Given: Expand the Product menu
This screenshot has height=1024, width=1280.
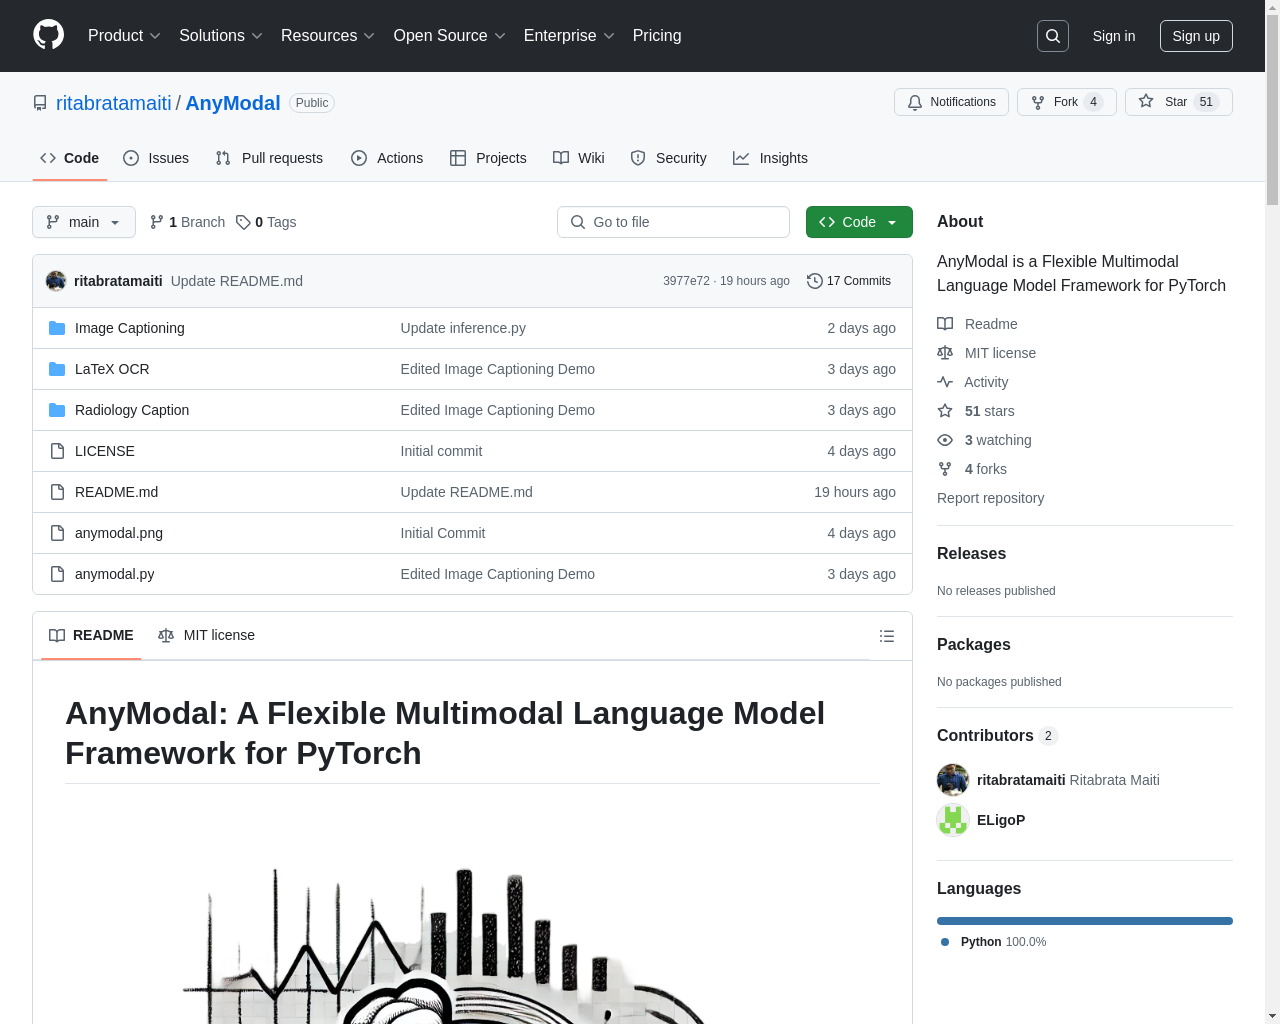Looking at the screenshot, I should 124,36.
